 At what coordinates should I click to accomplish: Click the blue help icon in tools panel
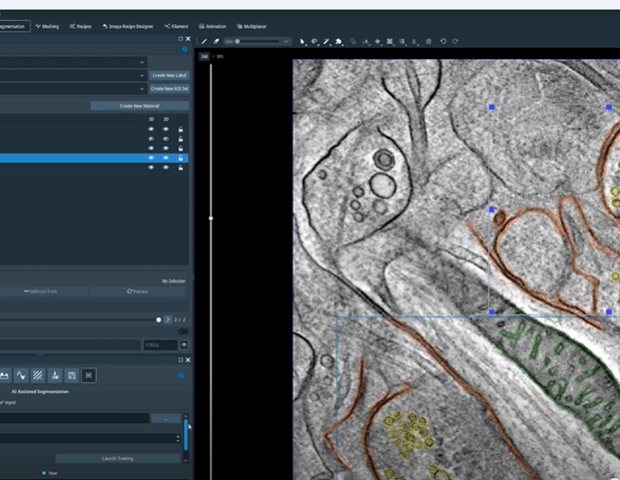click(x=181, y=376)
